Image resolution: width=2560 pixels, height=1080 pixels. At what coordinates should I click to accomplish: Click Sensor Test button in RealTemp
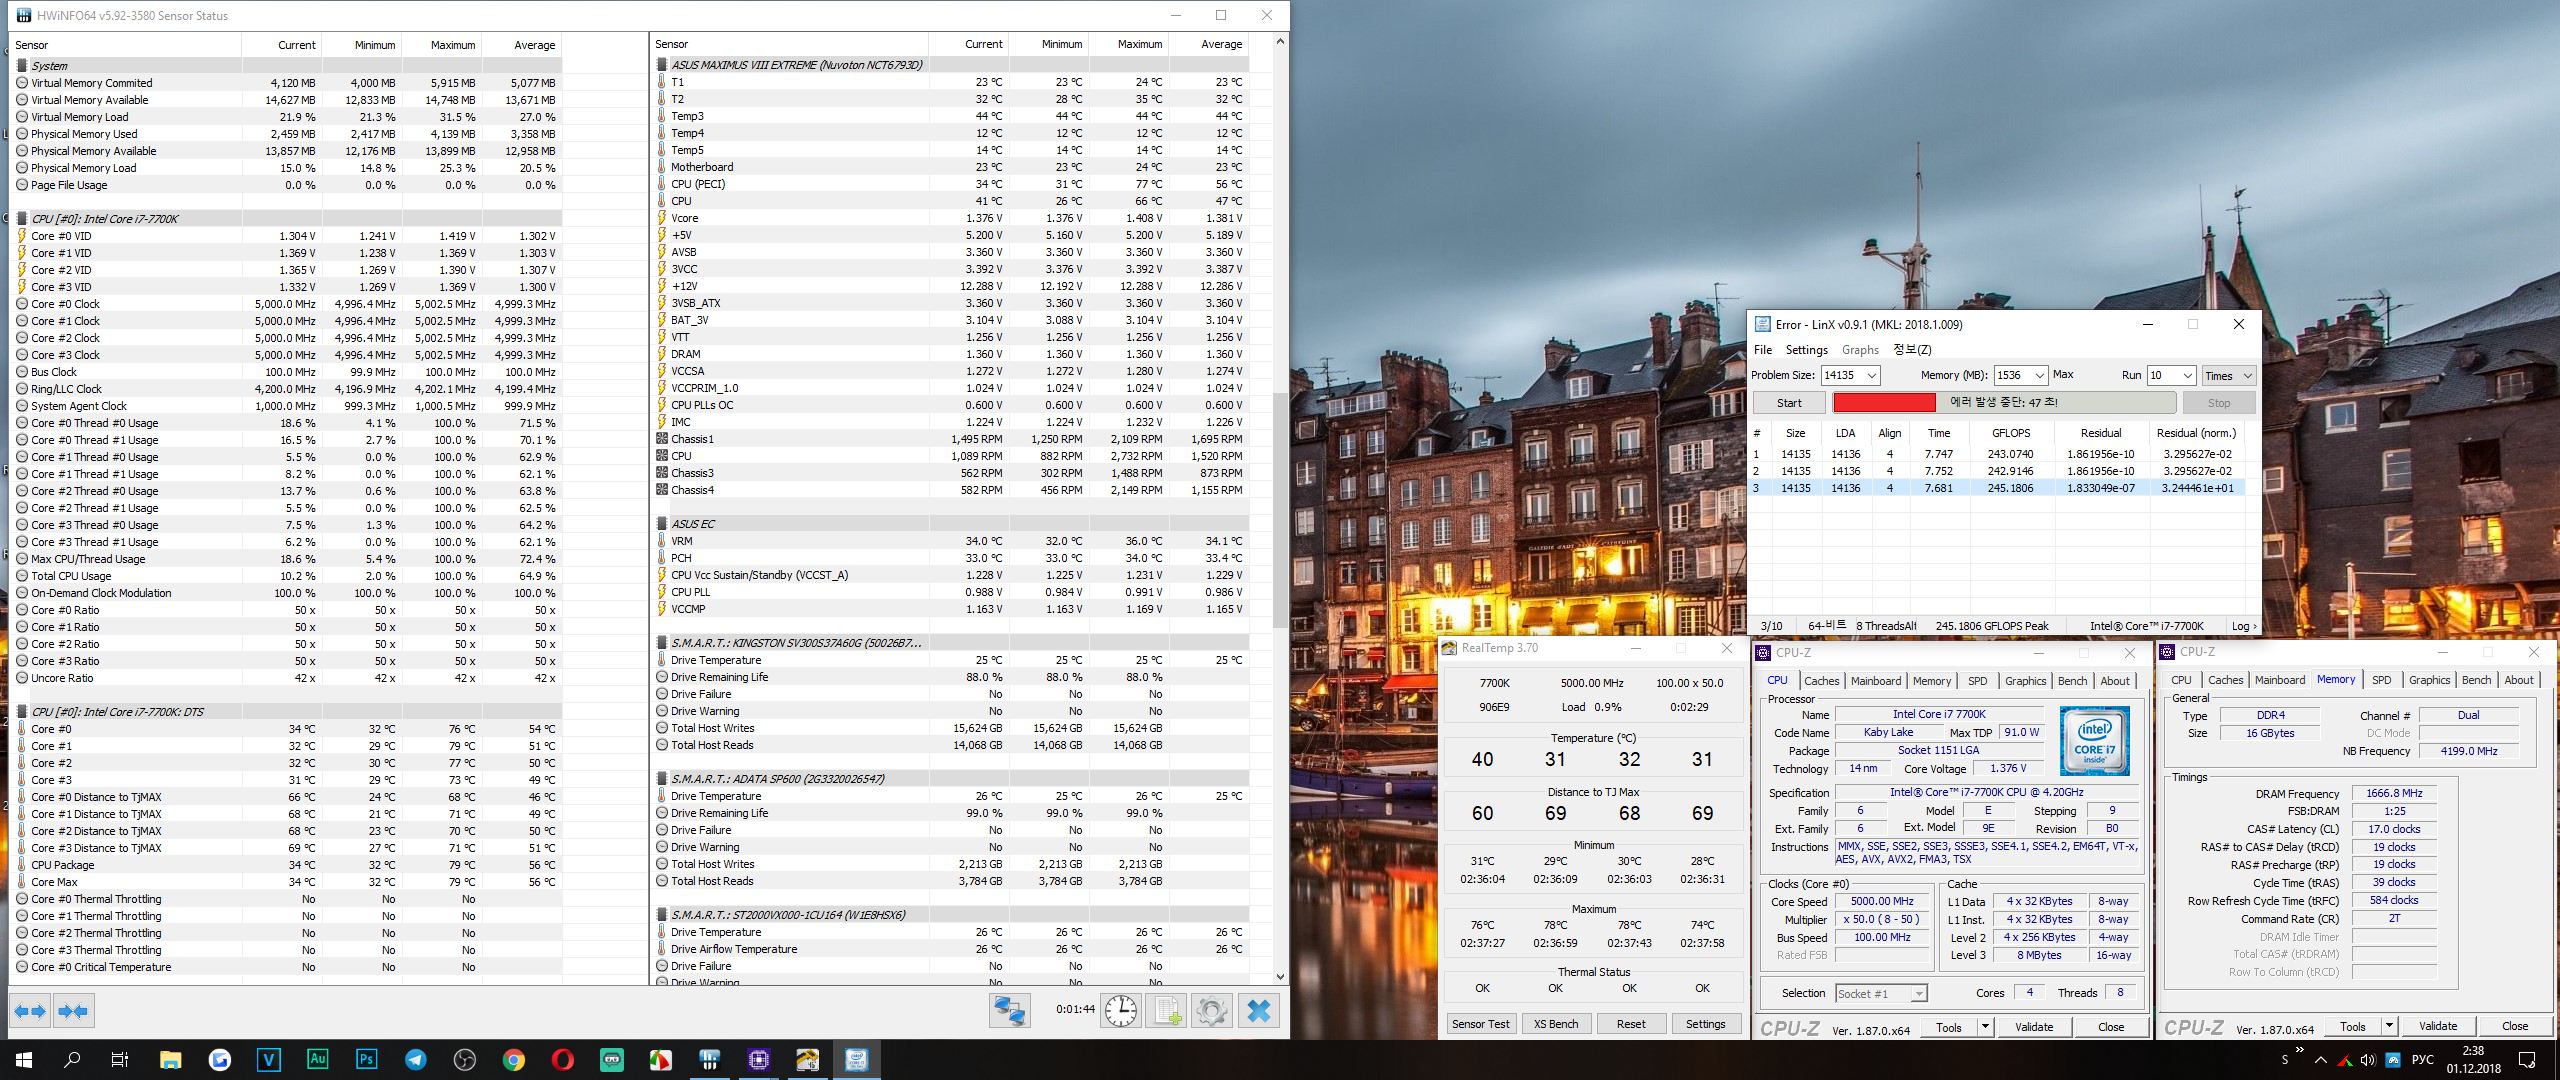point(1480,1024)
